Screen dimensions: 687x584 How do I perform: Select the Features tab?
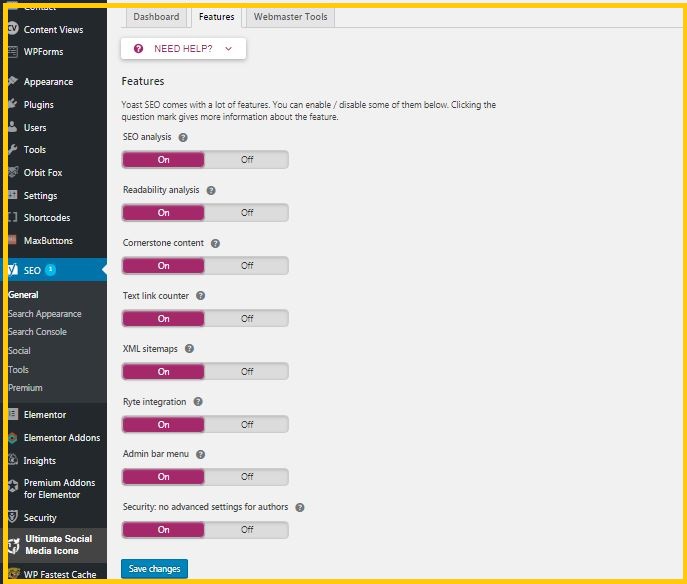pos(216,17)
